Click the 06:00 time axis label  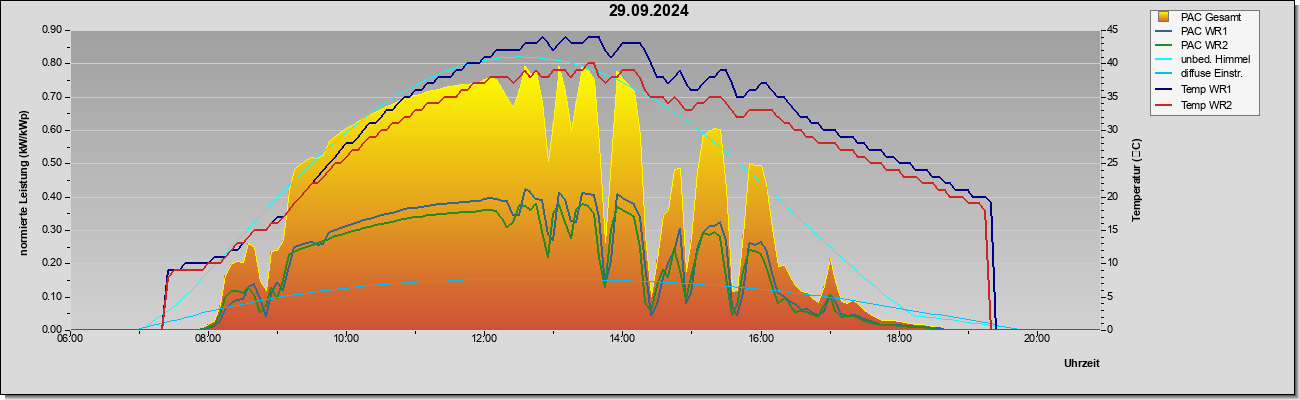click(x=70, y=338)
